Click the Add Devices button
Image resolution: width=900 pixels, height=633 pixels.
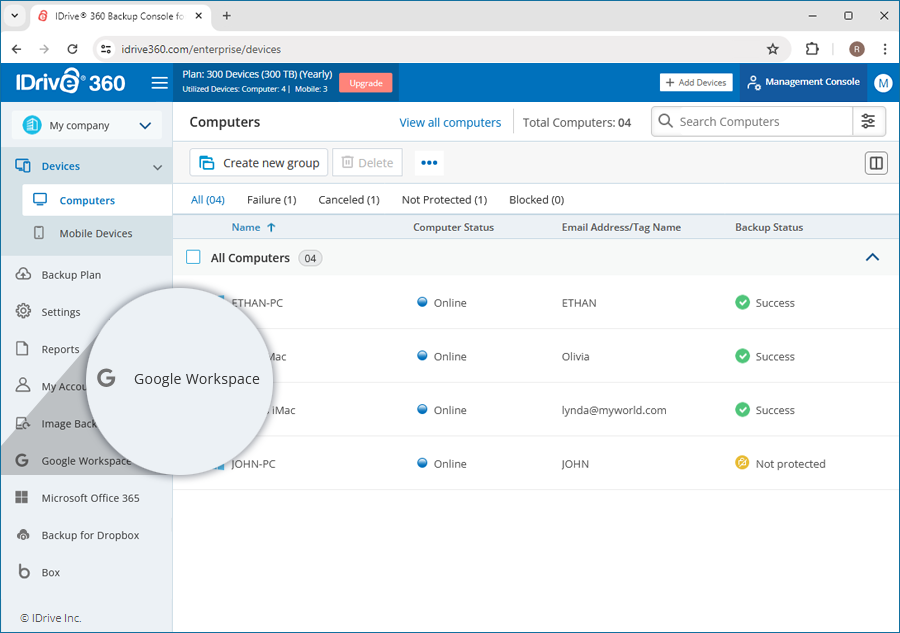tap(696, 83)
